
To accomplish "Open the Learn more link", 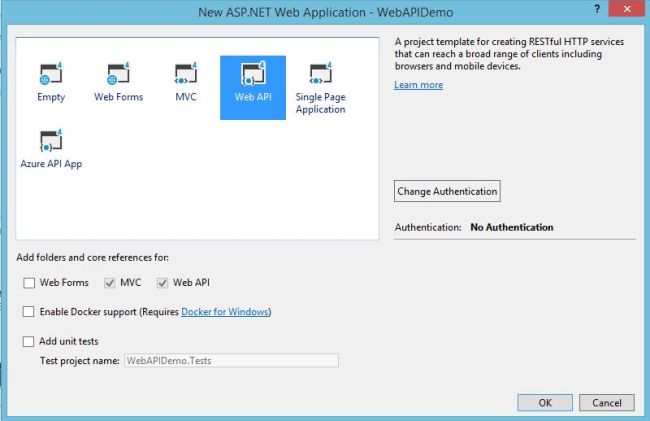I will [x=418, y=85].
